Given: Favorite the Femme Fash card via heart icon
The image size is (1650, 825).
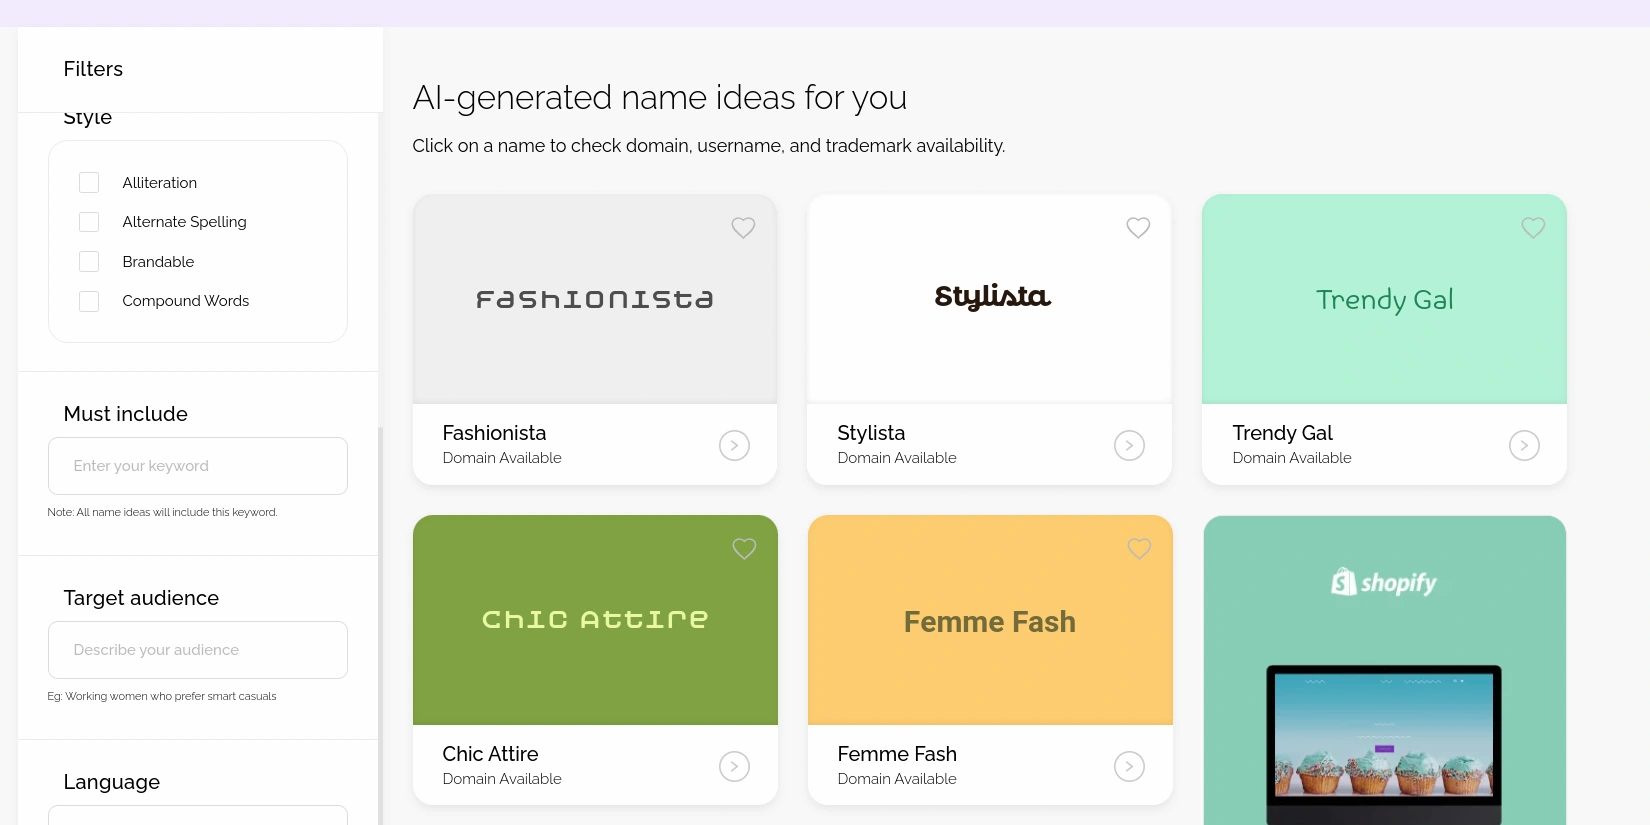Looking at the screenshot, I should (x=1138, y=549).
